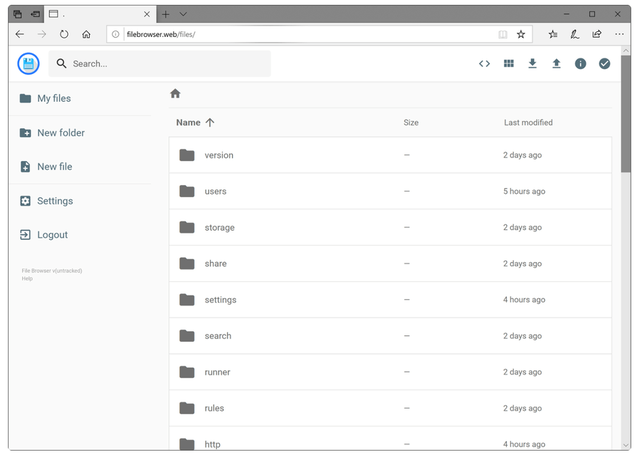Add page to favorites star icon
Viewport: 640px width, 455px height.
click(521, 34)
